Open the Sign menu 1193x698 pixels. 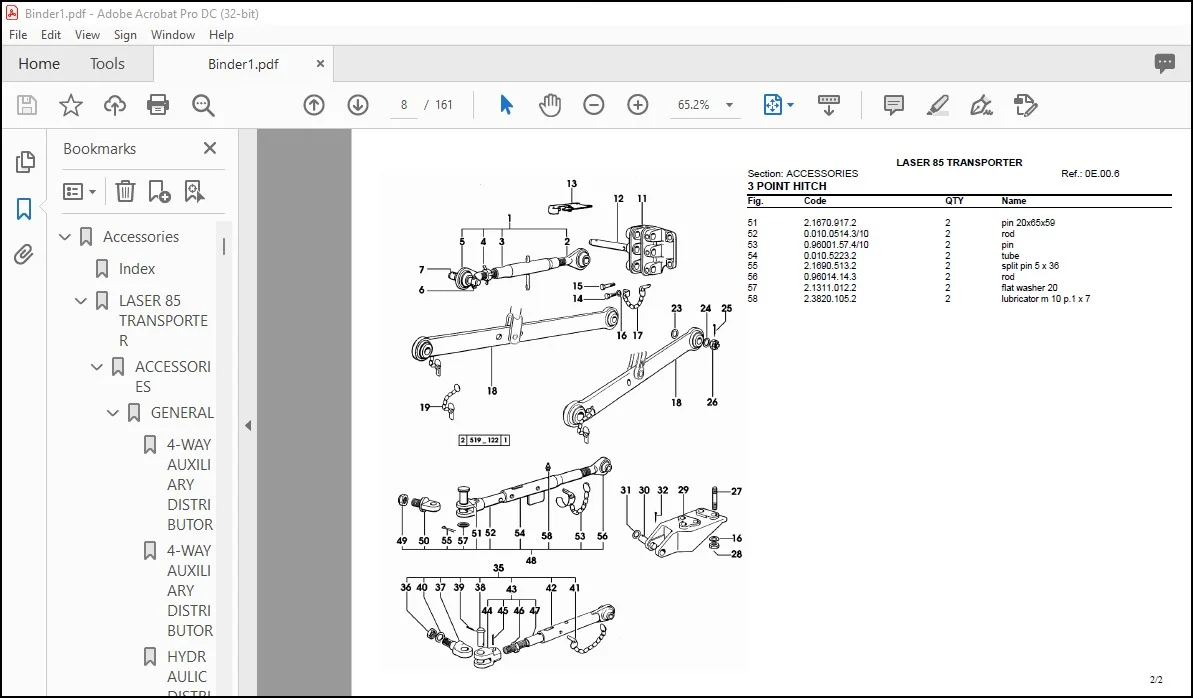point(125,35)
